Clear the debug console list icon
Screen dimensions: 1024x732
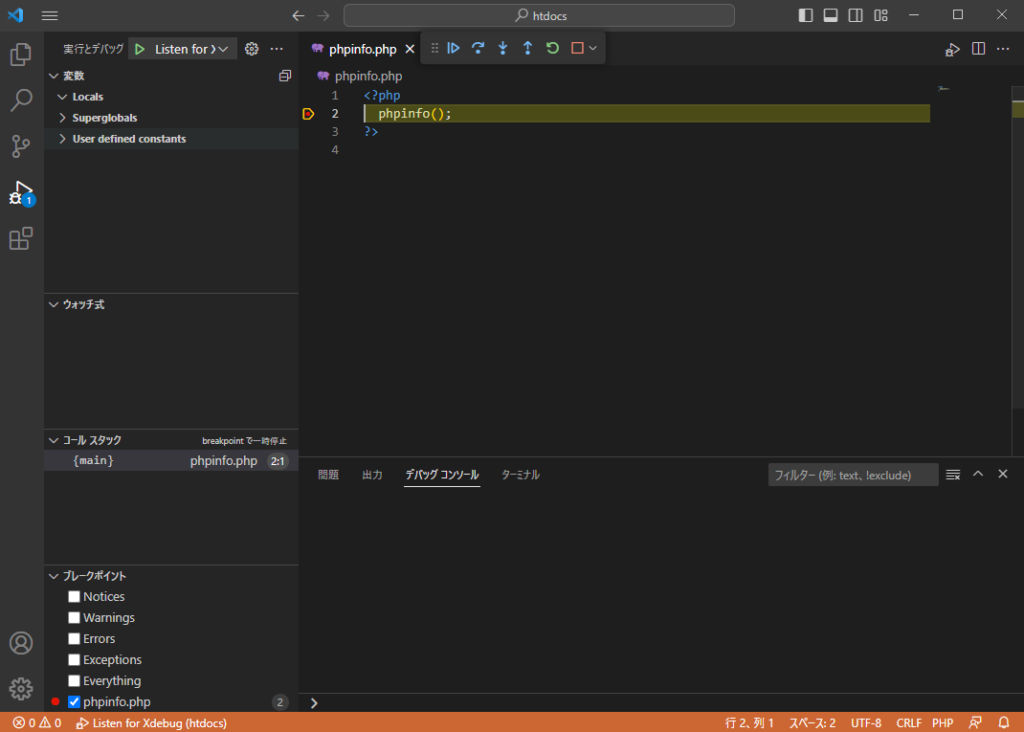click(x=953, y=475)
